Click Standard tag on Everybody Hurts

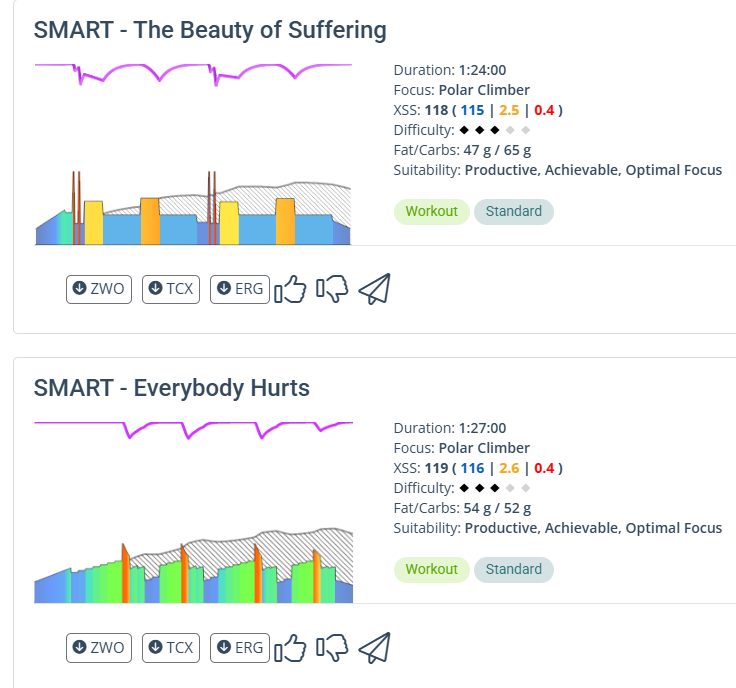tap(513, 569)
